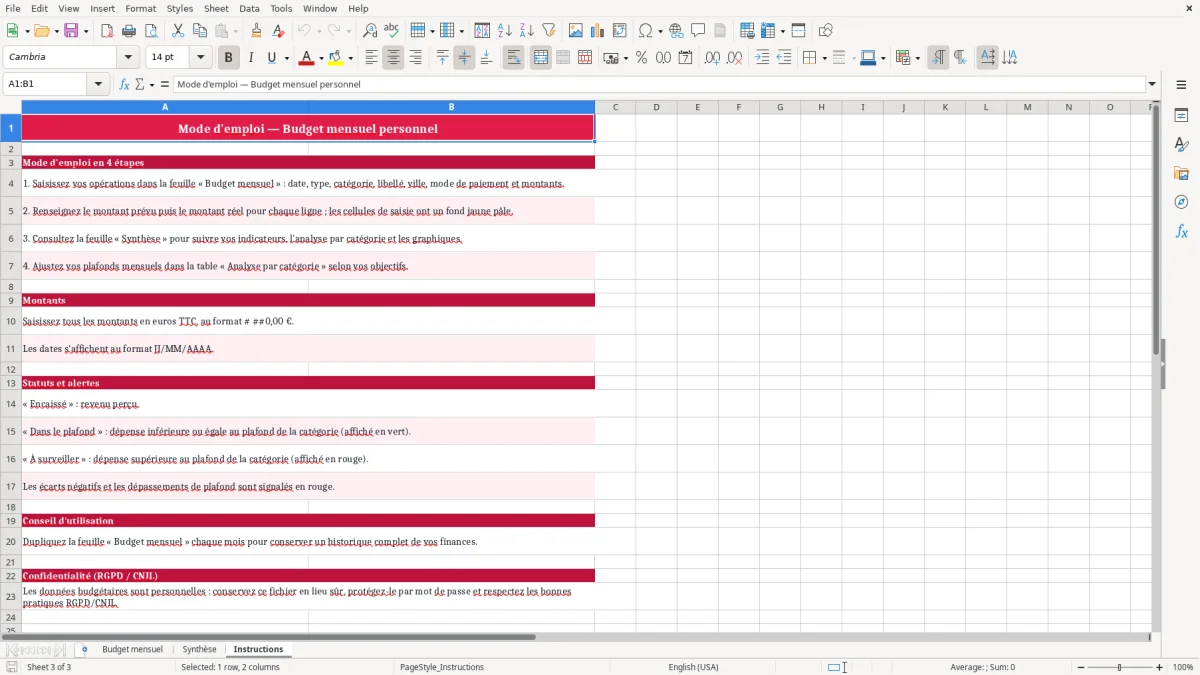Viewport: 1200px width, 675px height.
Task: Open sidebar Gallery icon
Action: (1181, 174)
